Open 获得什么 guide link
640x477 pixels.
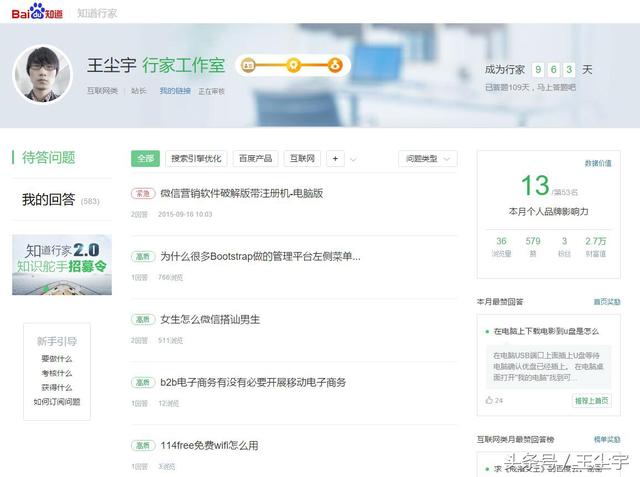pyautogui.click(x=57, y=387)
